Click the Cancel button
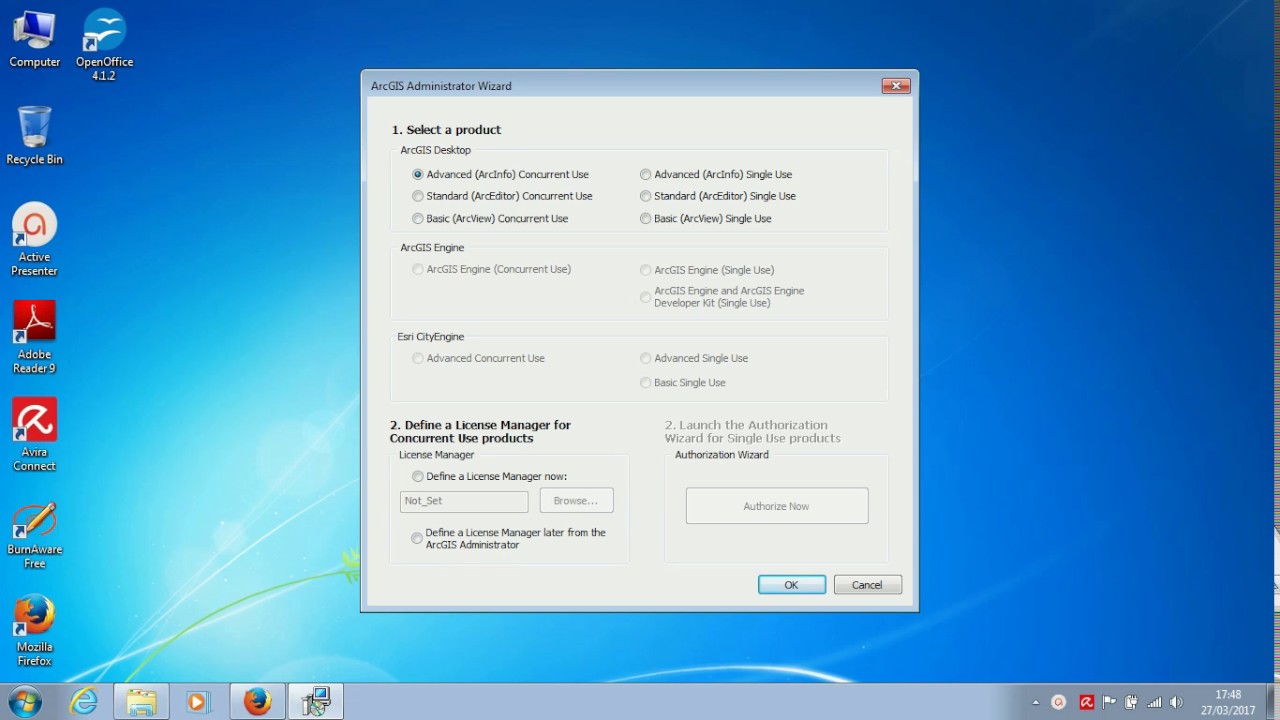Screen dimensions: 1280x720 point(867,585)
